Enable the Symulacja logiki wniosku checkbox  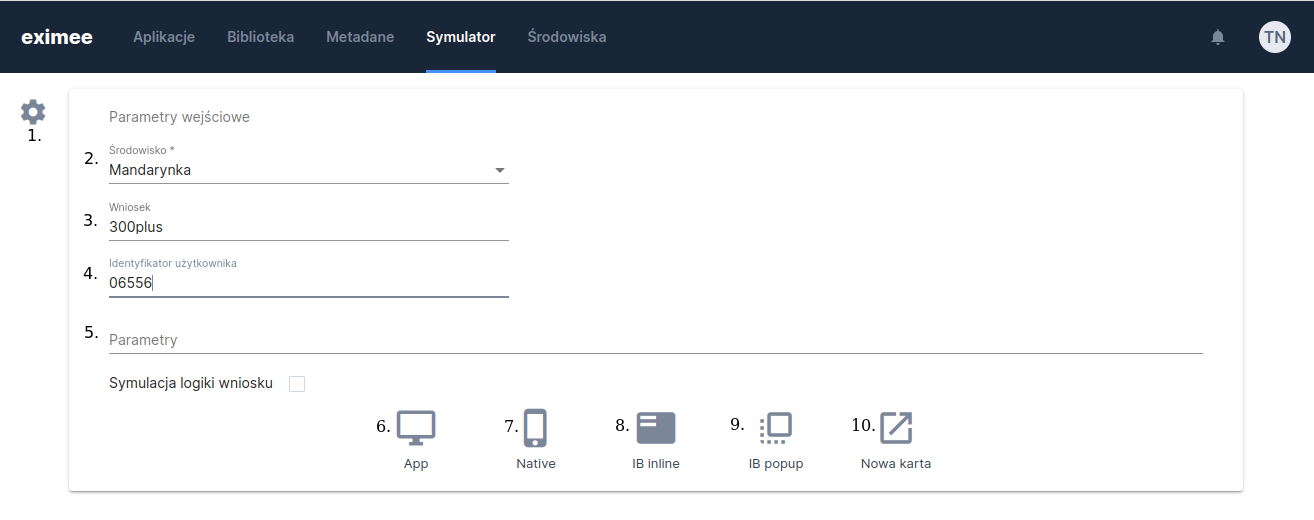click(297, 384)
